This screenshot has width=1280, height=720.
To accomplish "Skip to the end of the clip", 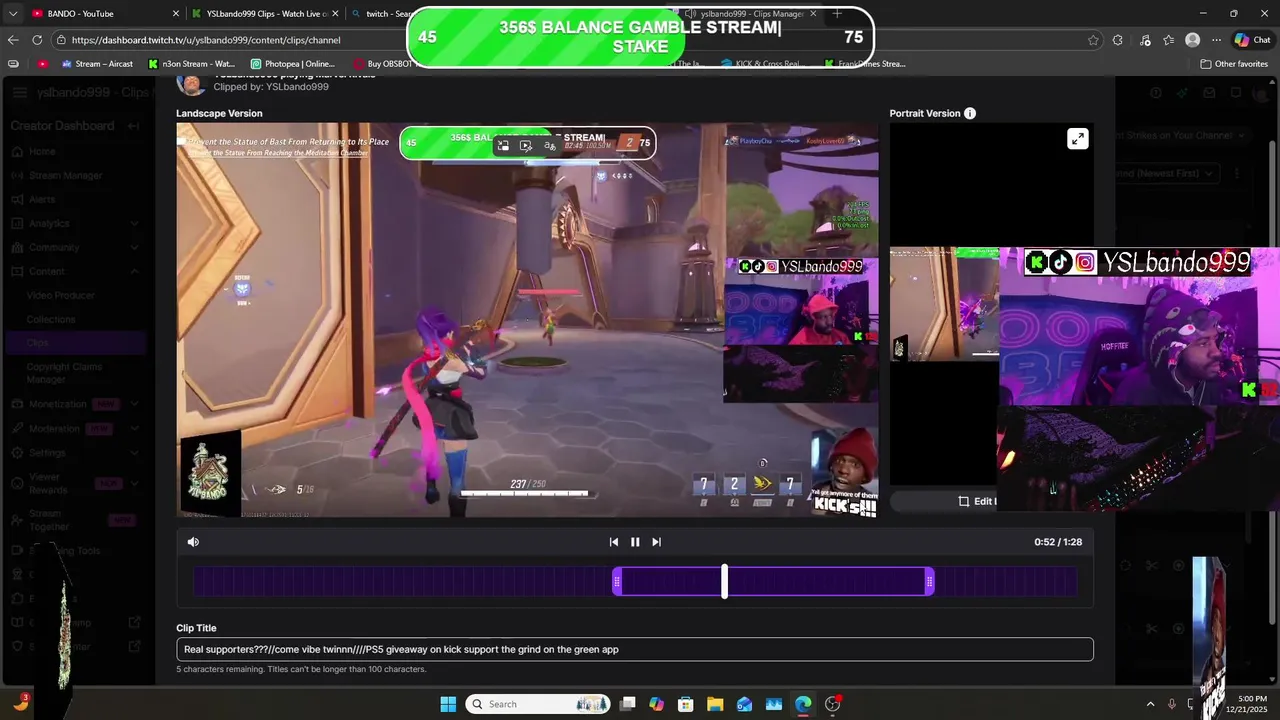I will coord(656,542).
